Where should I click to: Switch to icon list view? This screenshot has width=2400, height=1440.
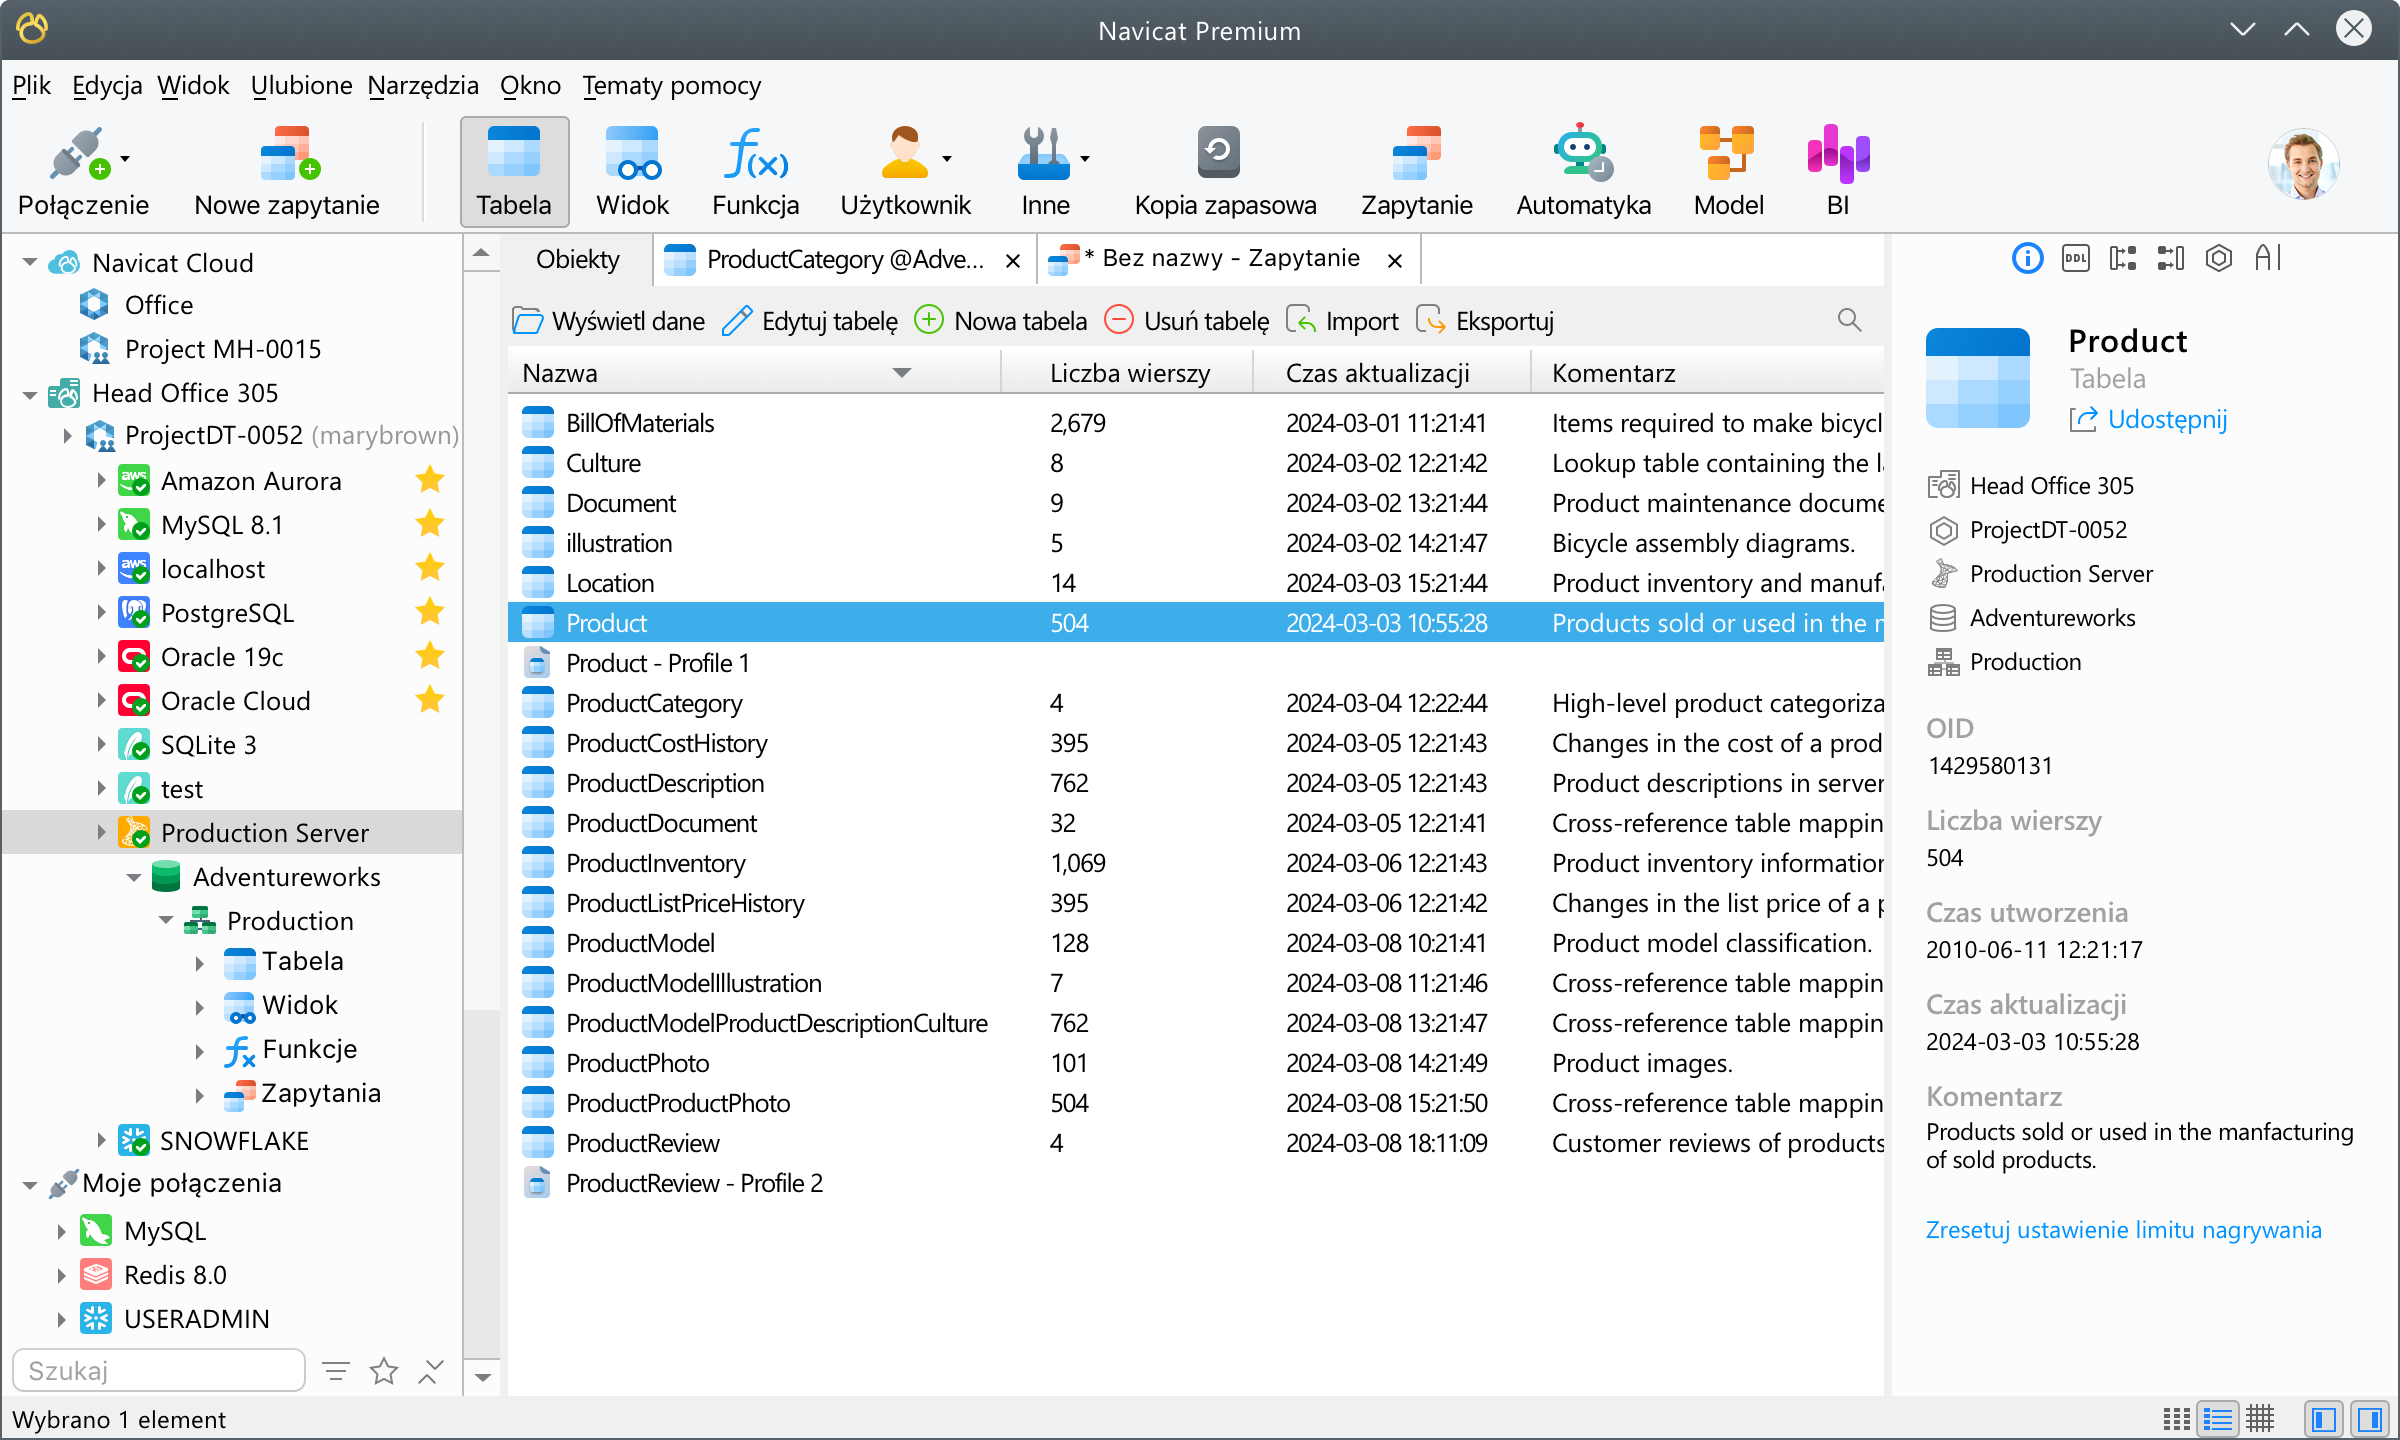(2177, 1419)
